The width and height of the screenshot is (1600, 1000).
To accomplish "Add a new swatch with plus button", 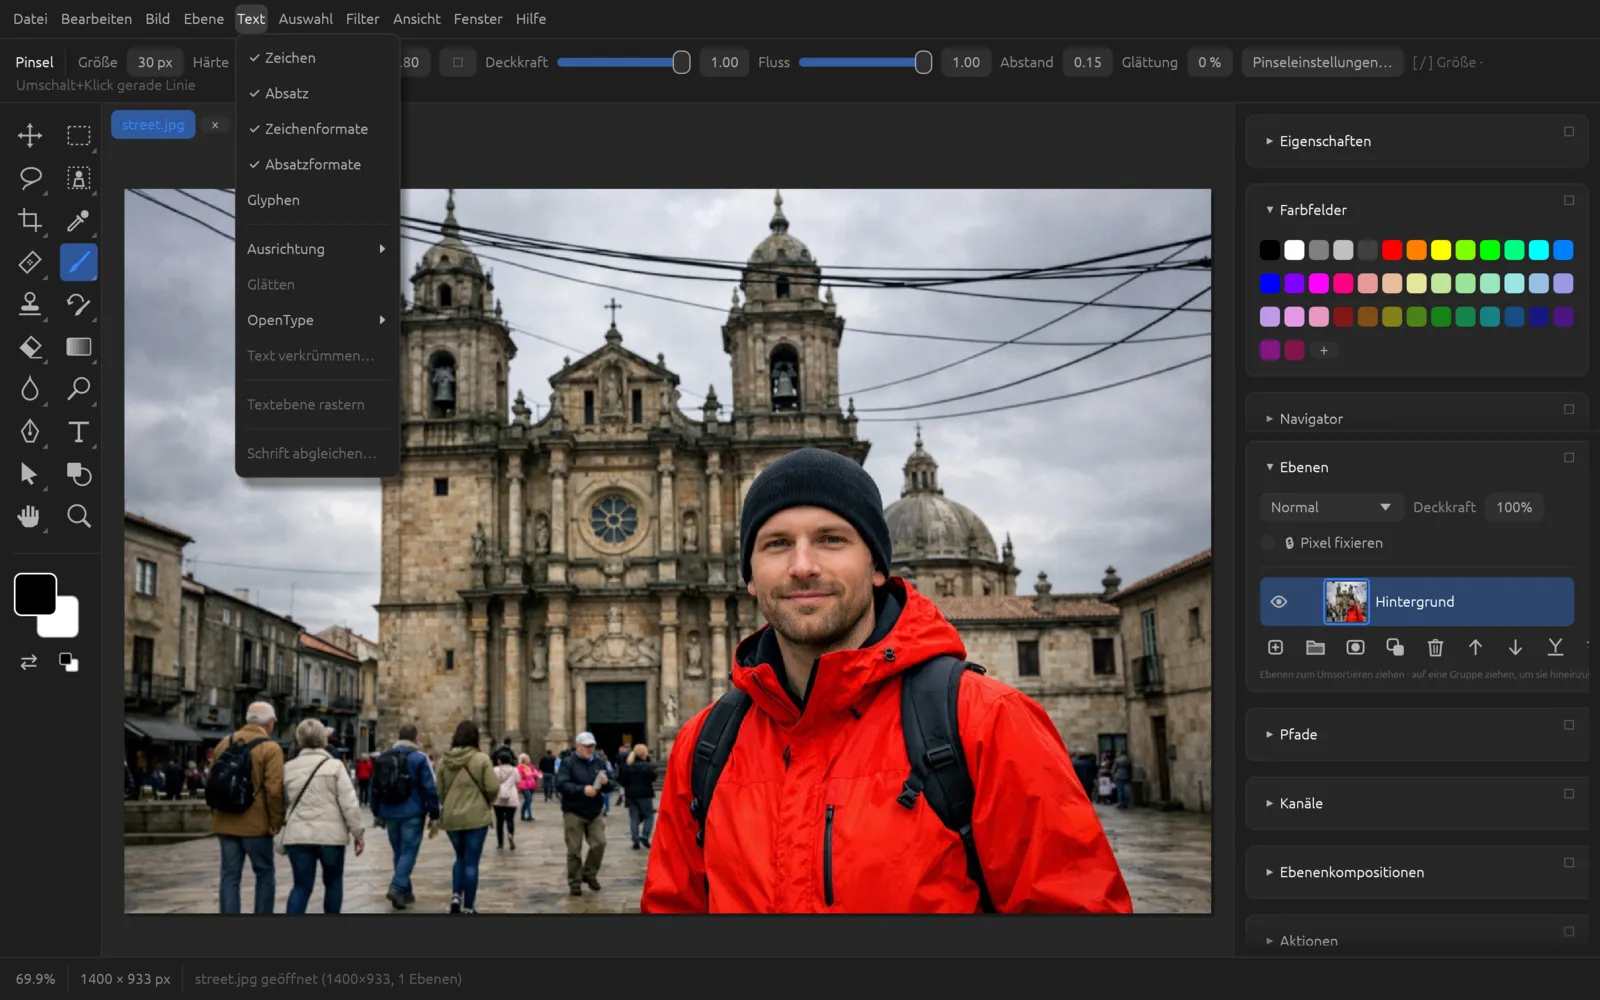I will 1323,351.
